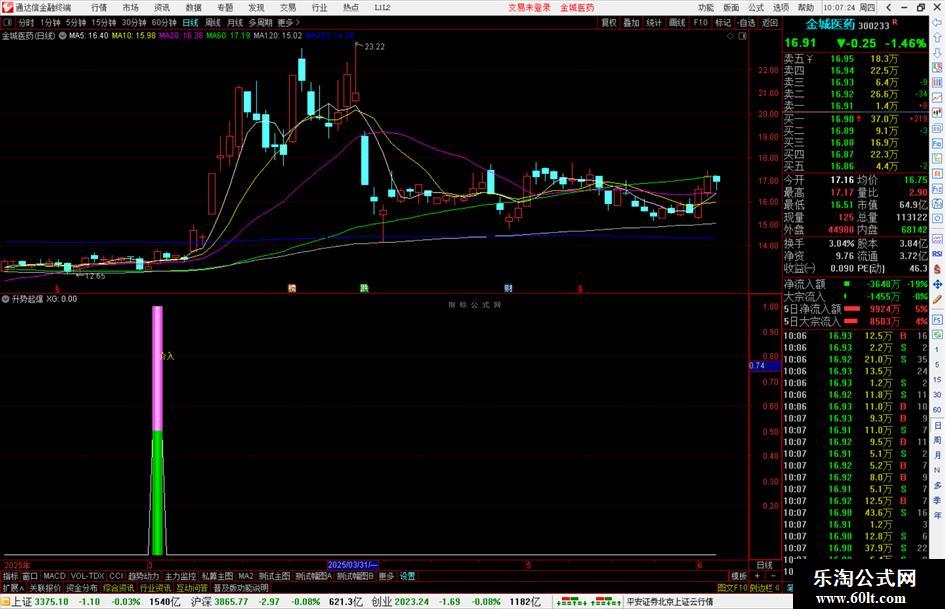The image size is (945, 609).
Task: Expand 更多 indicator tabs at bottom
Action: (386, 576)
